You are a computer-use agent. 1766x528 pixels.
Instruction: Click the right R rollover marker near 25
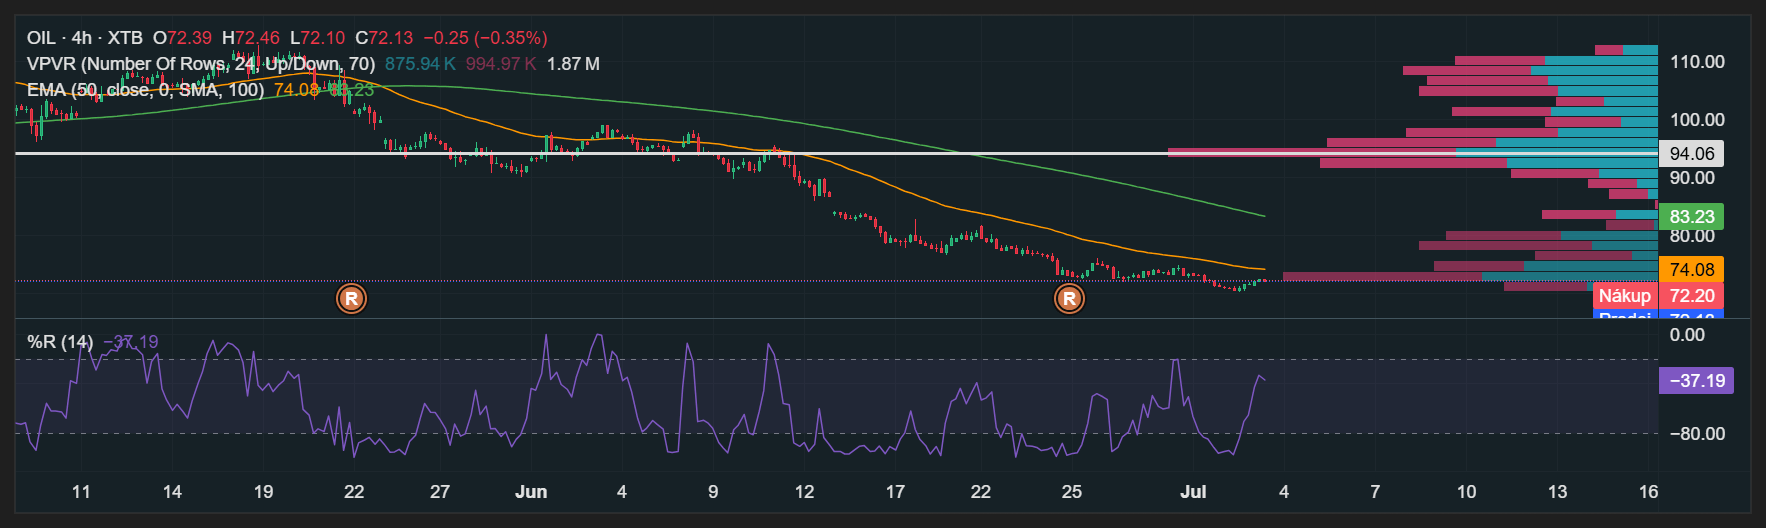point(1069,298)
